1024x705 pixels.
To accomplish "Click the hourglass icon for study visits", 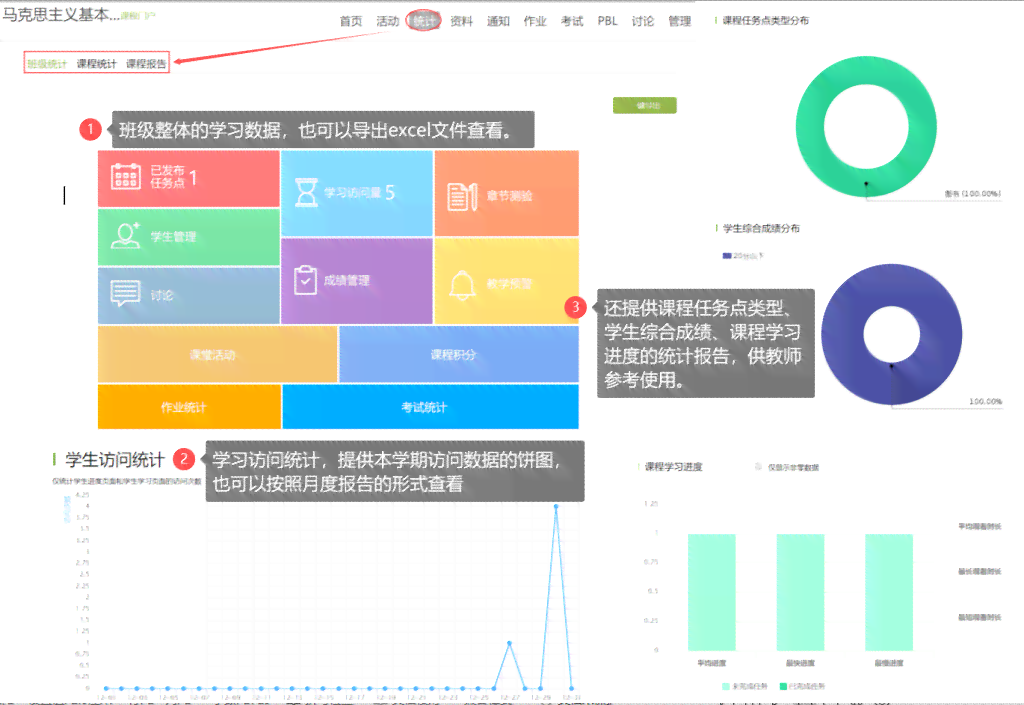I will tap(306, 193).
